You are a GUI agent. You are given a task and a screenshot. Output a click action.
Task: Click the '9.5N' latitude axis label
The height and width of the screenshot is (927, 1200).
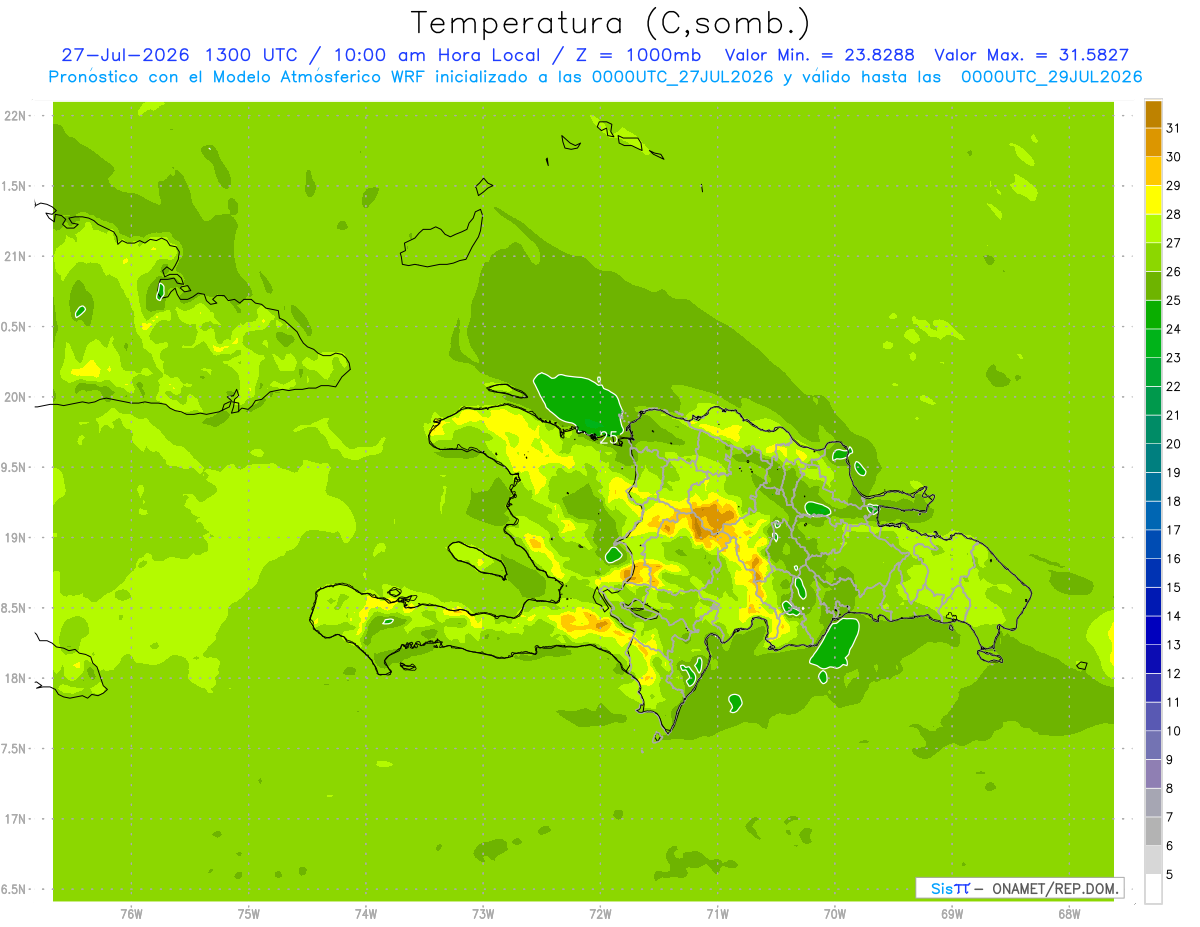[x=15, y=467]
